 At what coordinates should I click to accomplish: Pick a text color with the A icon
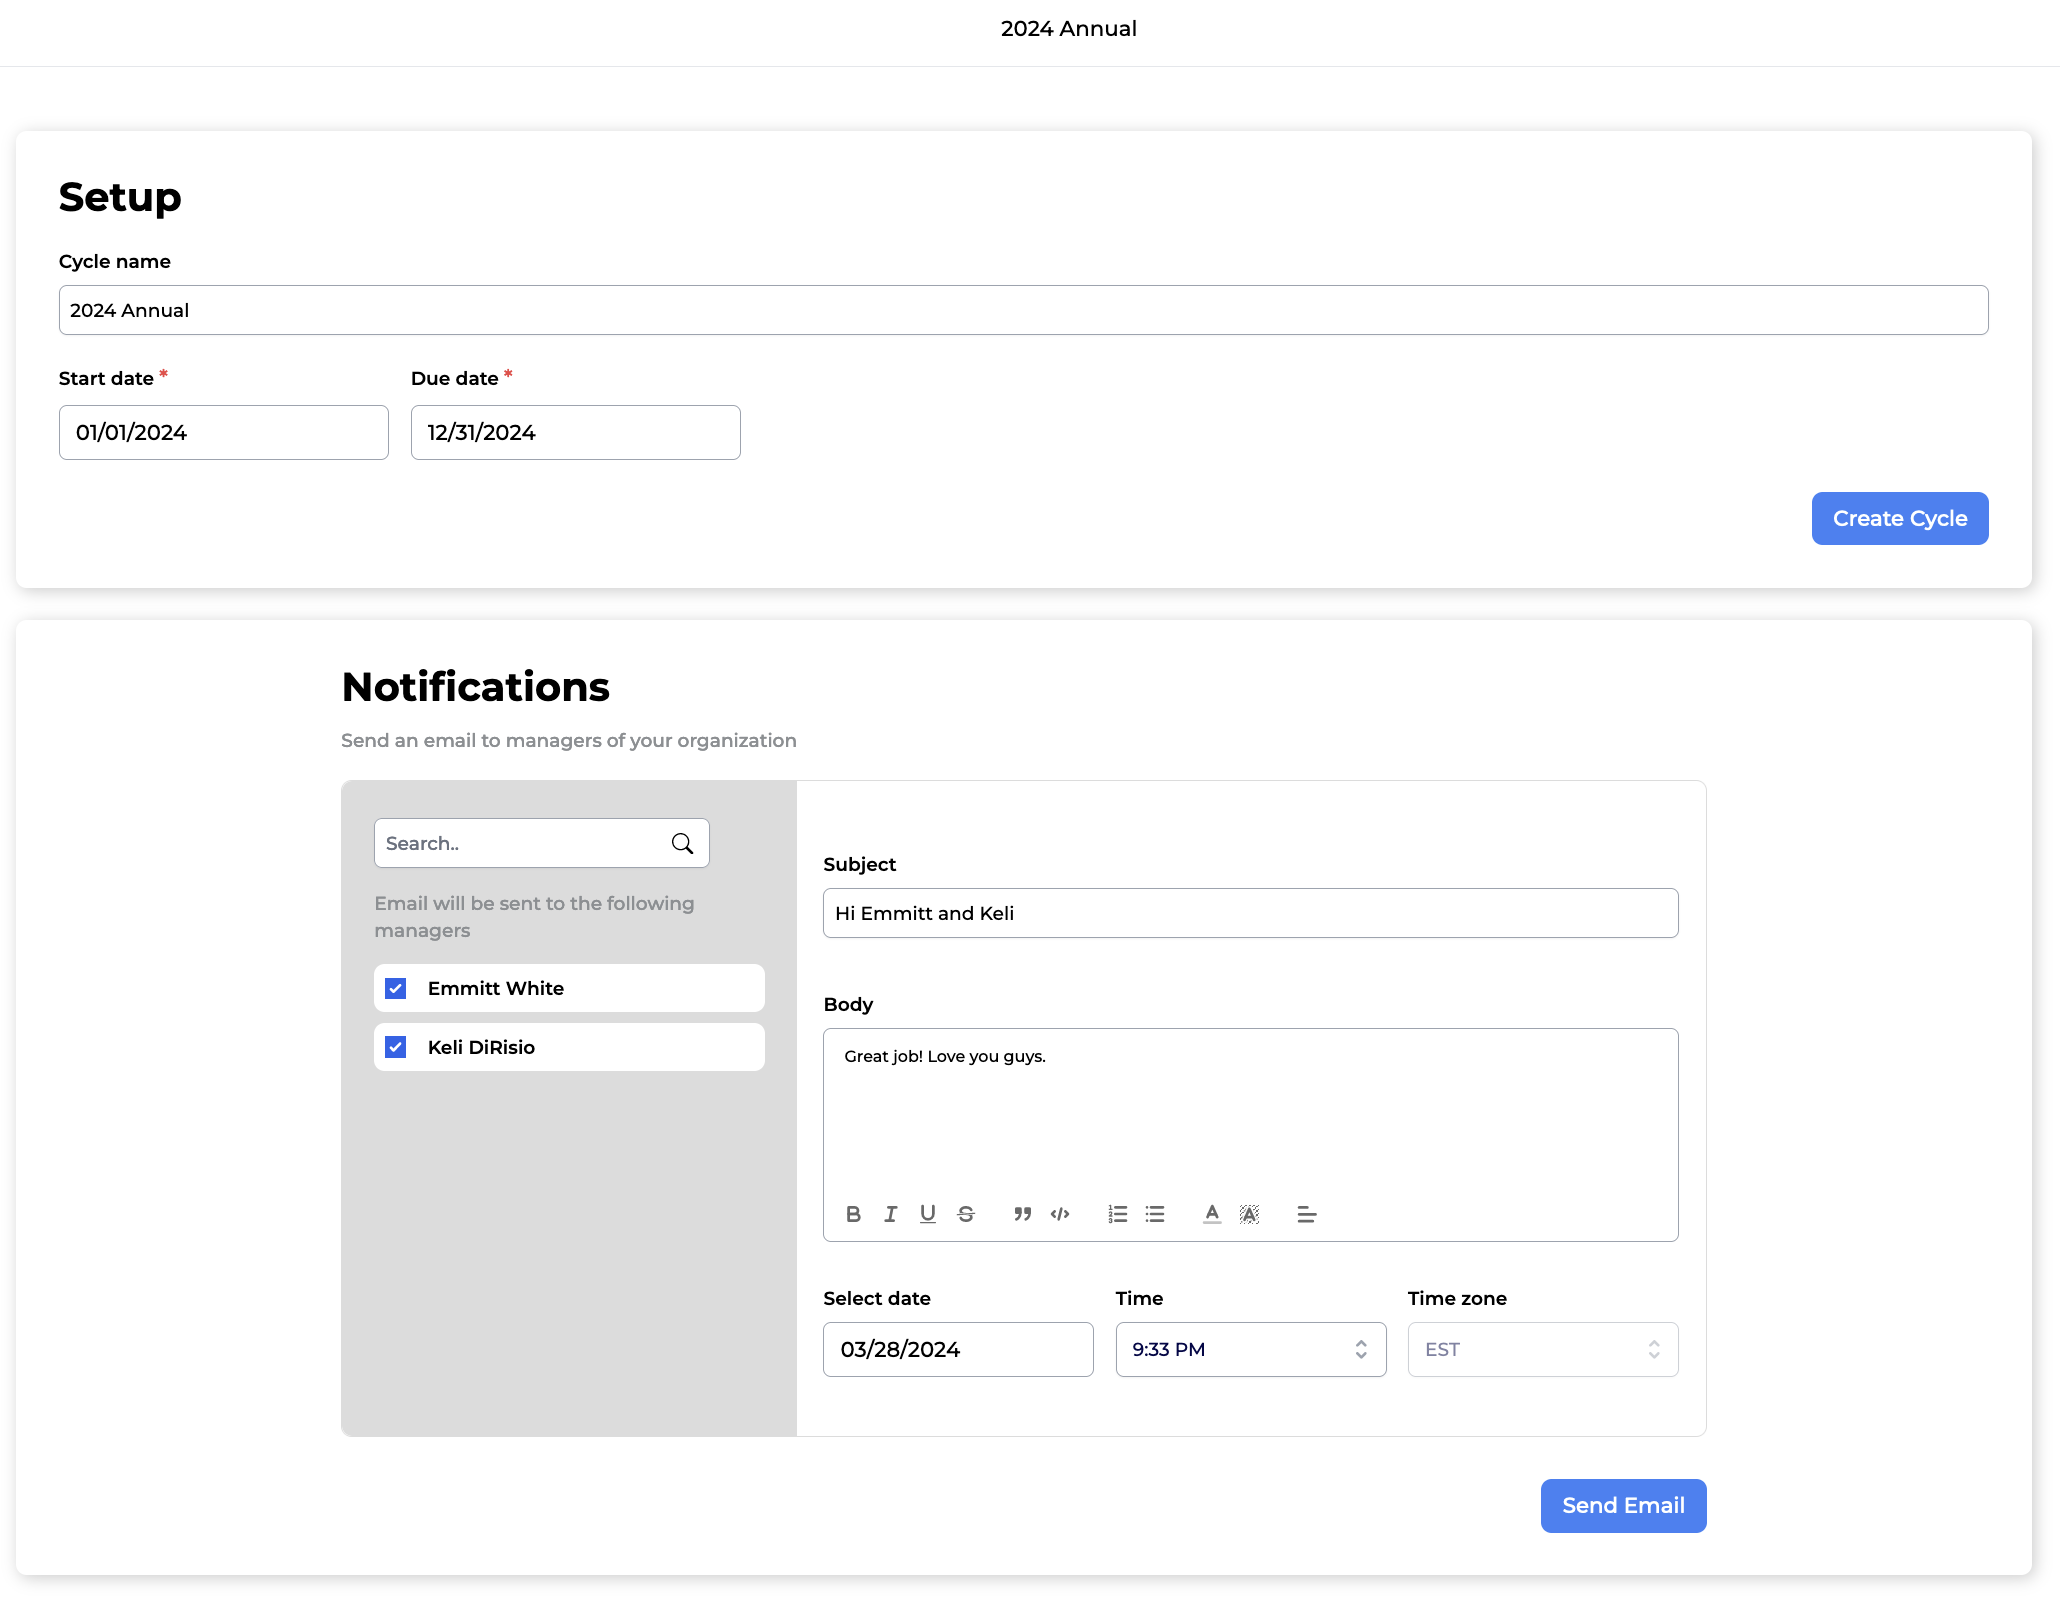point(1212,1214)
